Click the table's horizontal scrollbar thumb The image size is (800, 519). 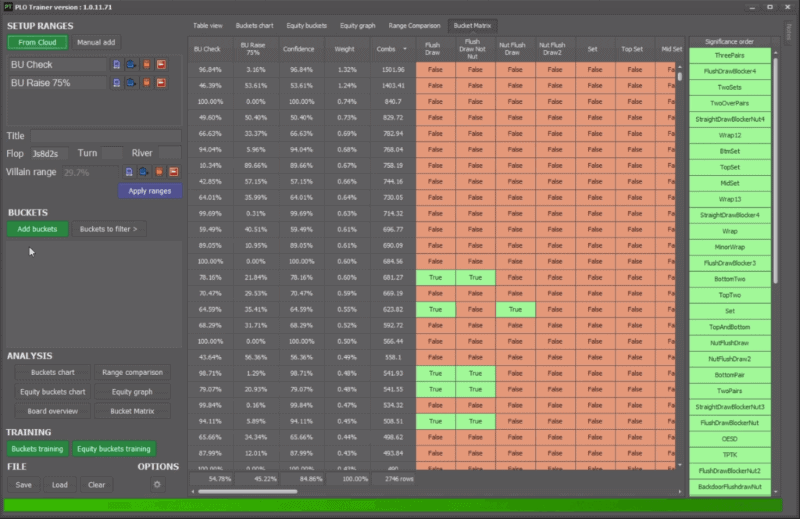248,491
